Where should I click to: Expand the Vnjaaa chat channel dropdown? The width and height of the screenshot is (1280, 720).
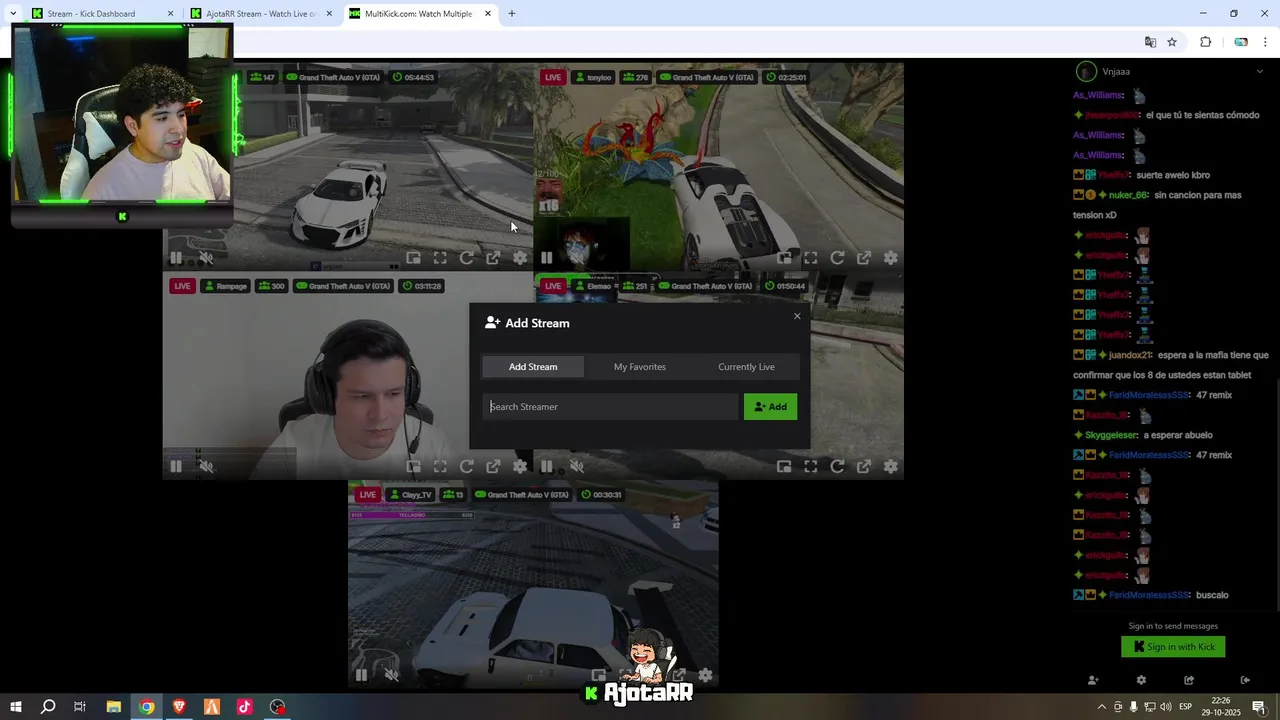tap(1259, 71)
